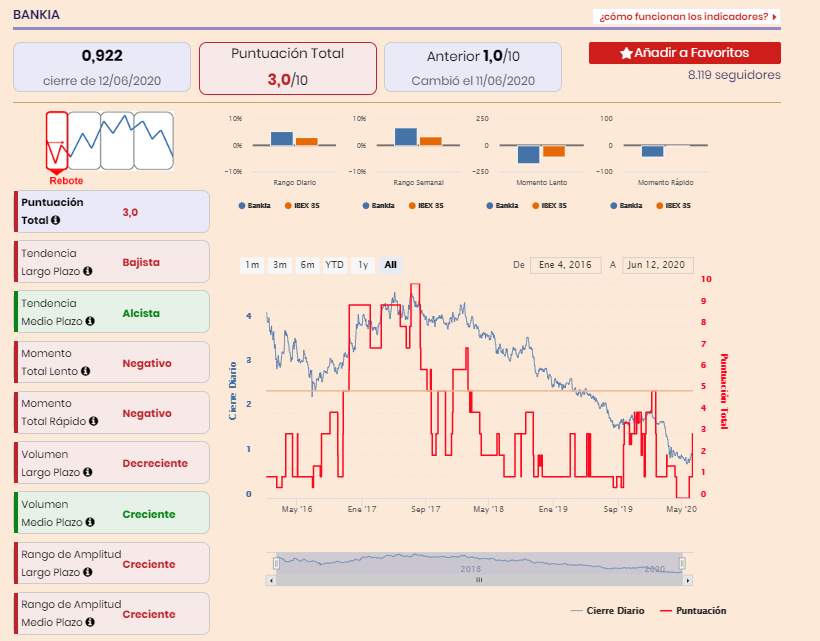
Task: Click info icon for Volumen Medio Plazo
Action: point(90,522)
